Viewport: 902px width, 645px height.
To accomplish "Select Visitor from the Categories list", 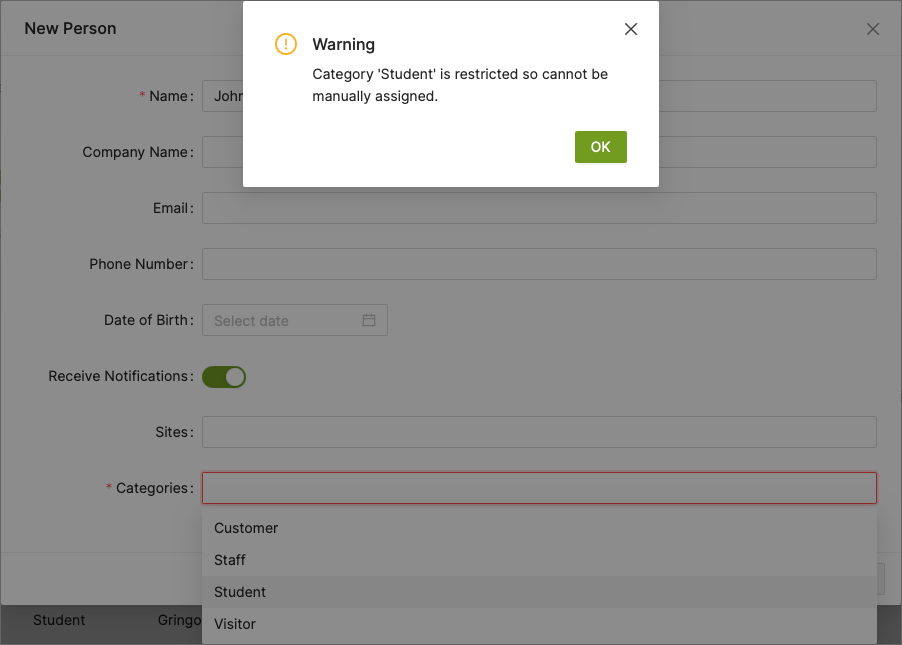I will point(235,624).
